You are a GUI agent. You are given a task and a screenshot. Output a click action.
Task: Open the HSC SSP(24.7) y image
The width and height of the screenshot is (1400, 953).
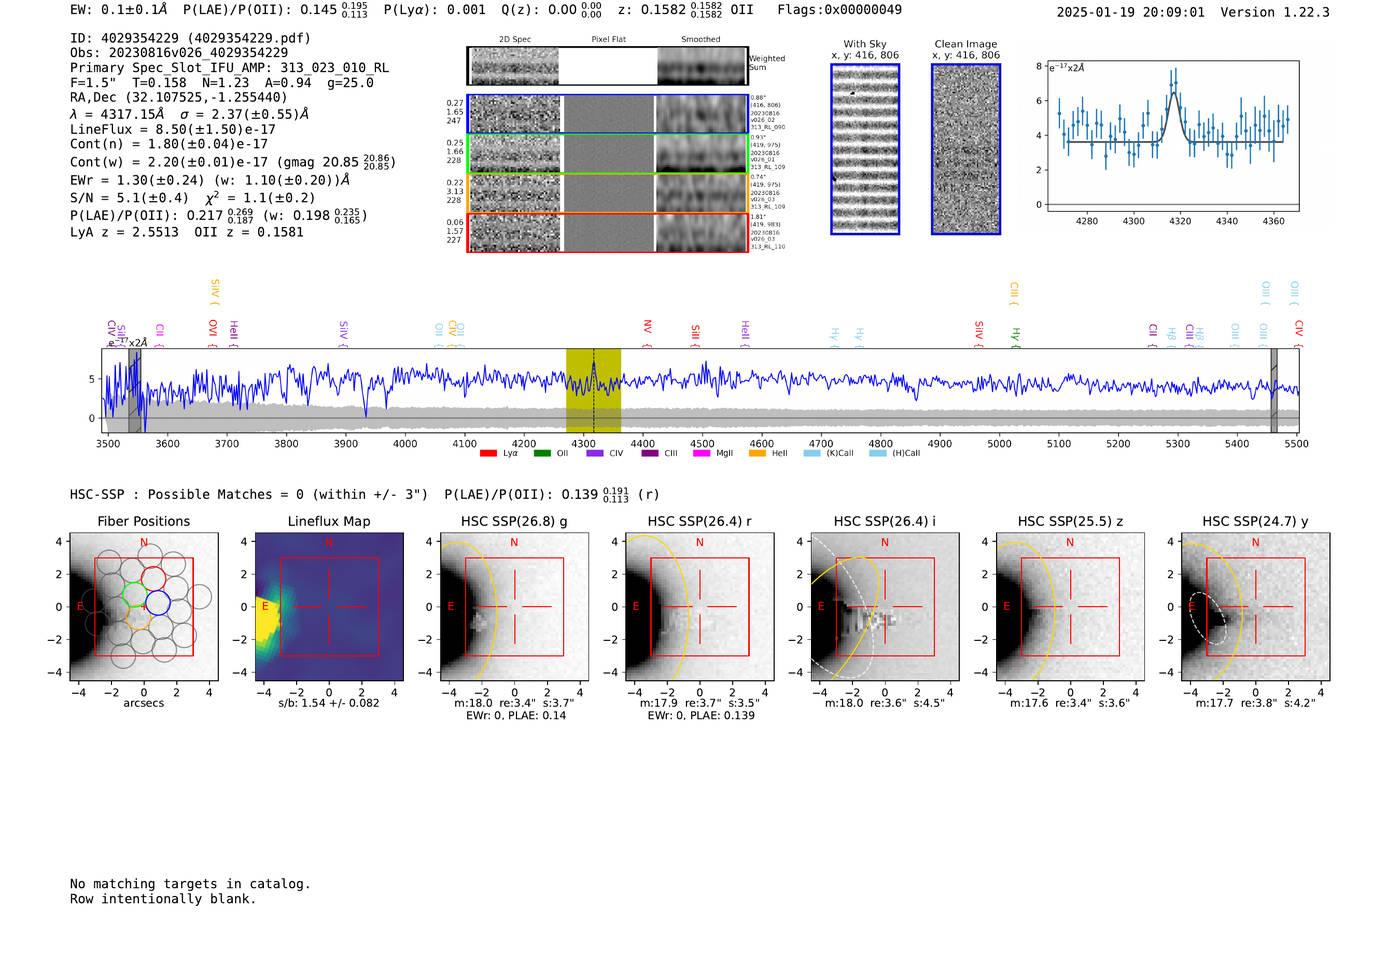tap(1255, 607)
